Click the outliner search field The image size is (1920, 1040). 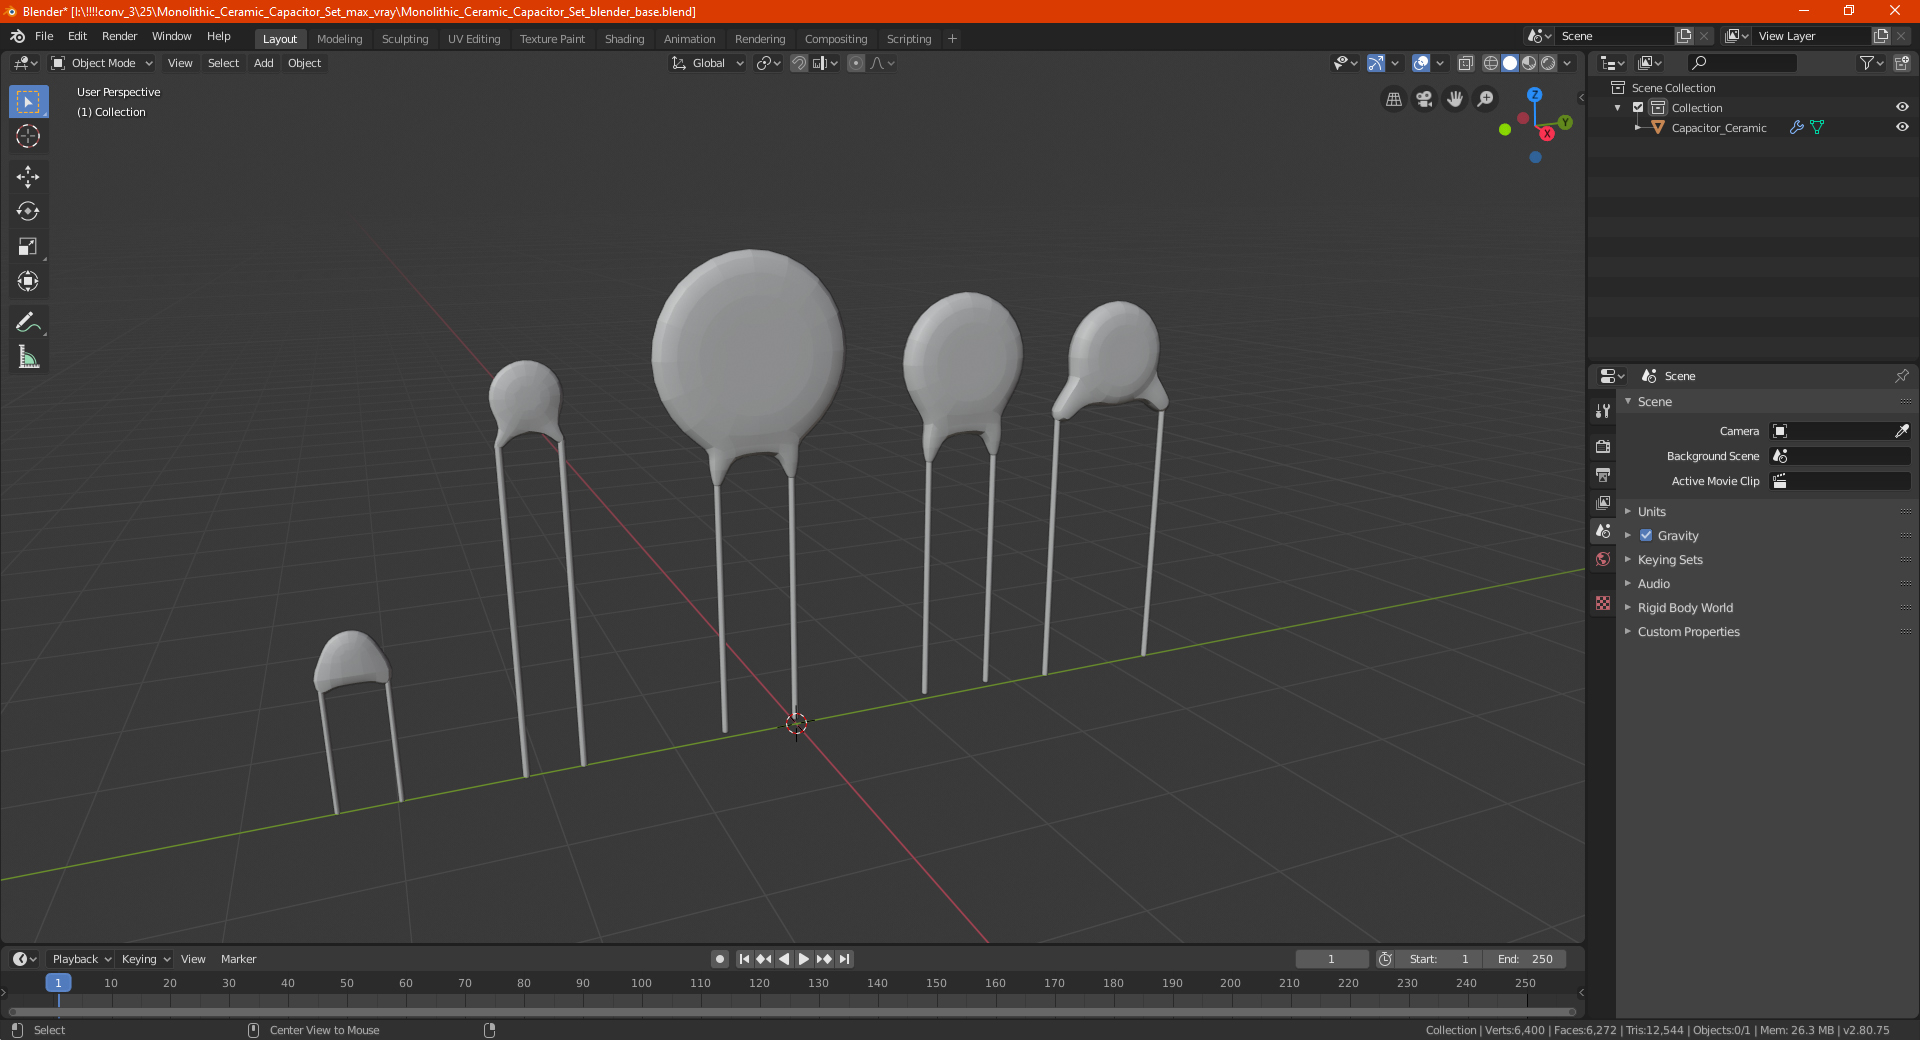[x=1741, y=63]
